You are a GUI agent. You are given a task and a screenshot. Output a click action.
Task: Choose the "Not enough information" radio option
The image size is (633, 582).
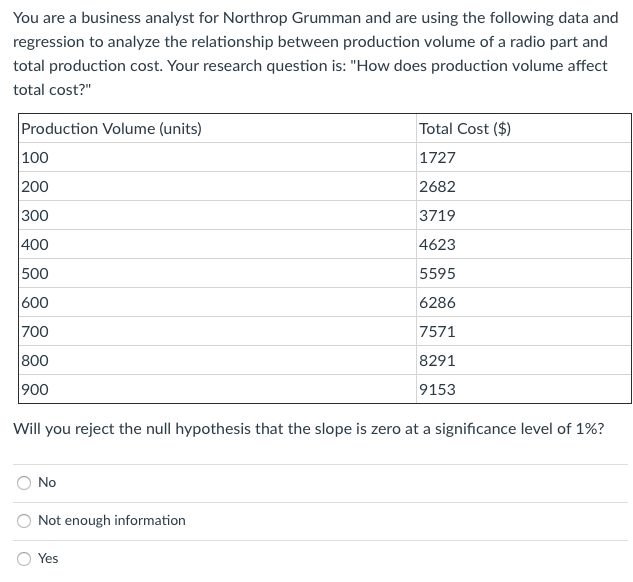click(x=23, y=521)
